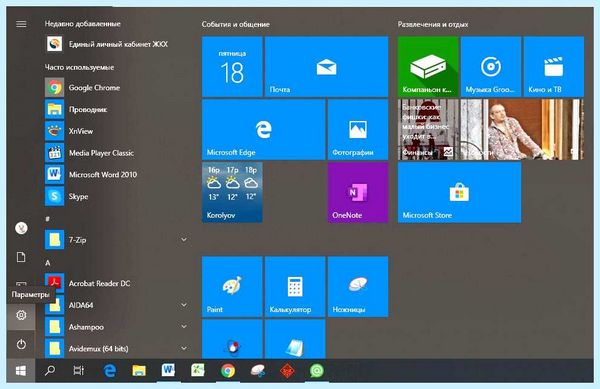Click the События и общение group header
Viewport: 600px width, 389px height.
click(236, 24)
